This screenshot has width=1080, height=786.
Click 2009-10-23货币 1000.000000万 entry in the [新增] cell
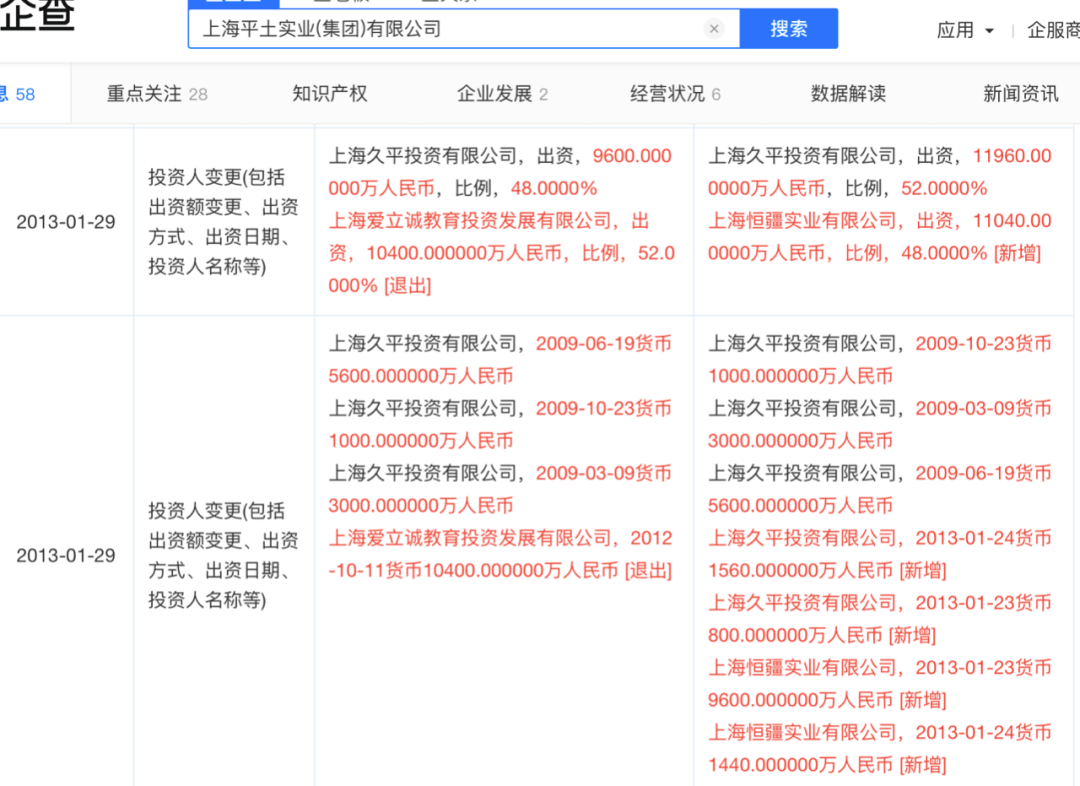tap(880, 360)
